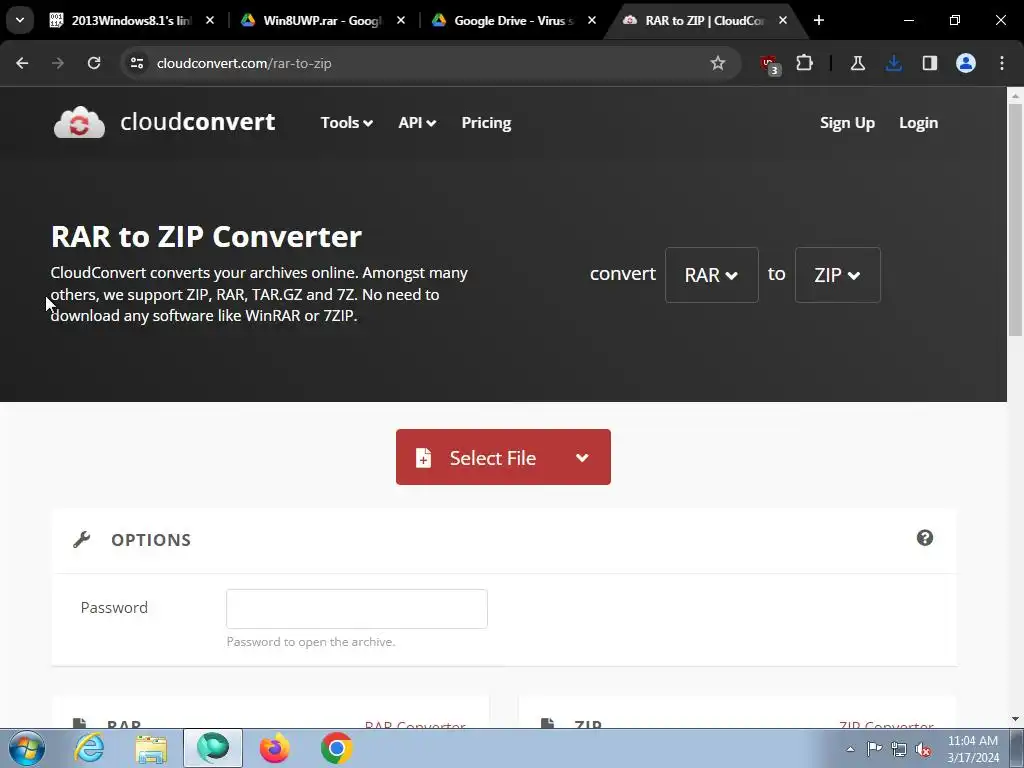This screenshot has width=1024, height=768.
Task: Open the Action Center flag tray icon
Action: [x=874, y=749]
